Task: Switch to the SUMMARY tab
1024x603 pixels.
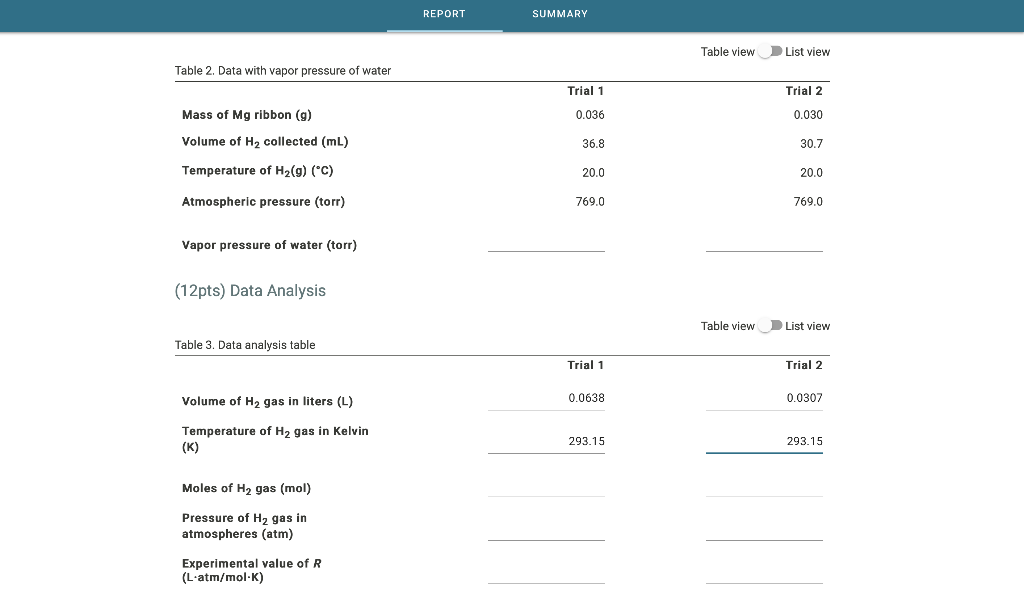Action: 559,14
